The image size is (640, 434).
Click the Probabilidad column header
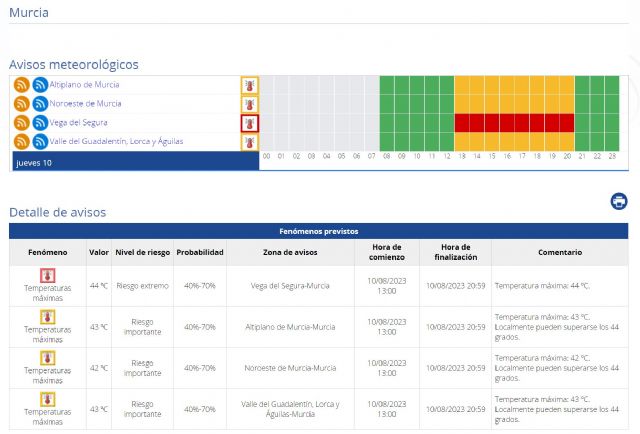pos(200,253)
